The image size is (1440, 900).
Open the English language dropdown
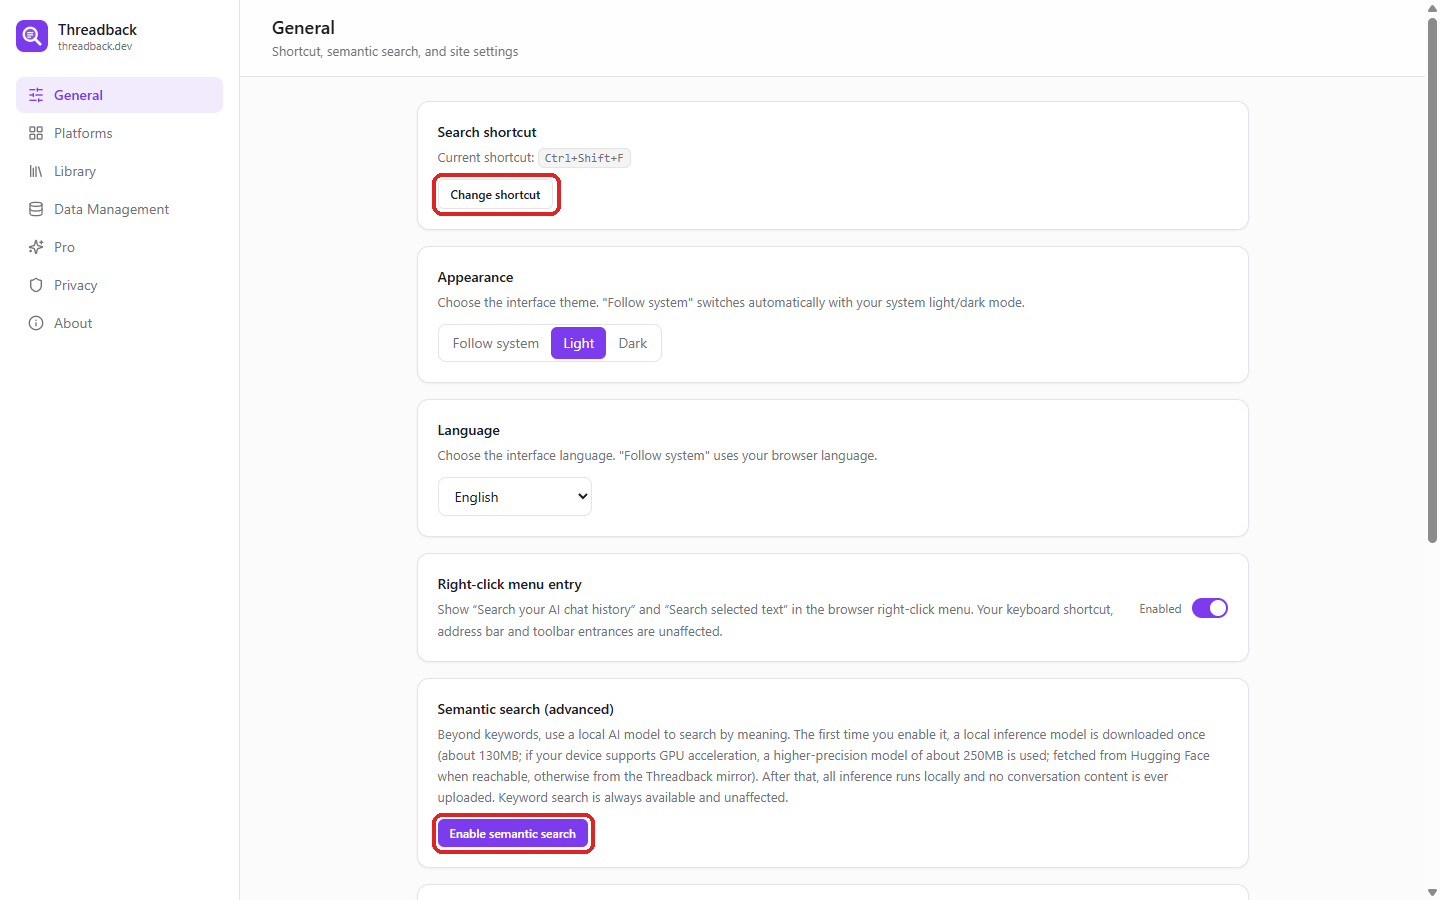coord(515,497)
